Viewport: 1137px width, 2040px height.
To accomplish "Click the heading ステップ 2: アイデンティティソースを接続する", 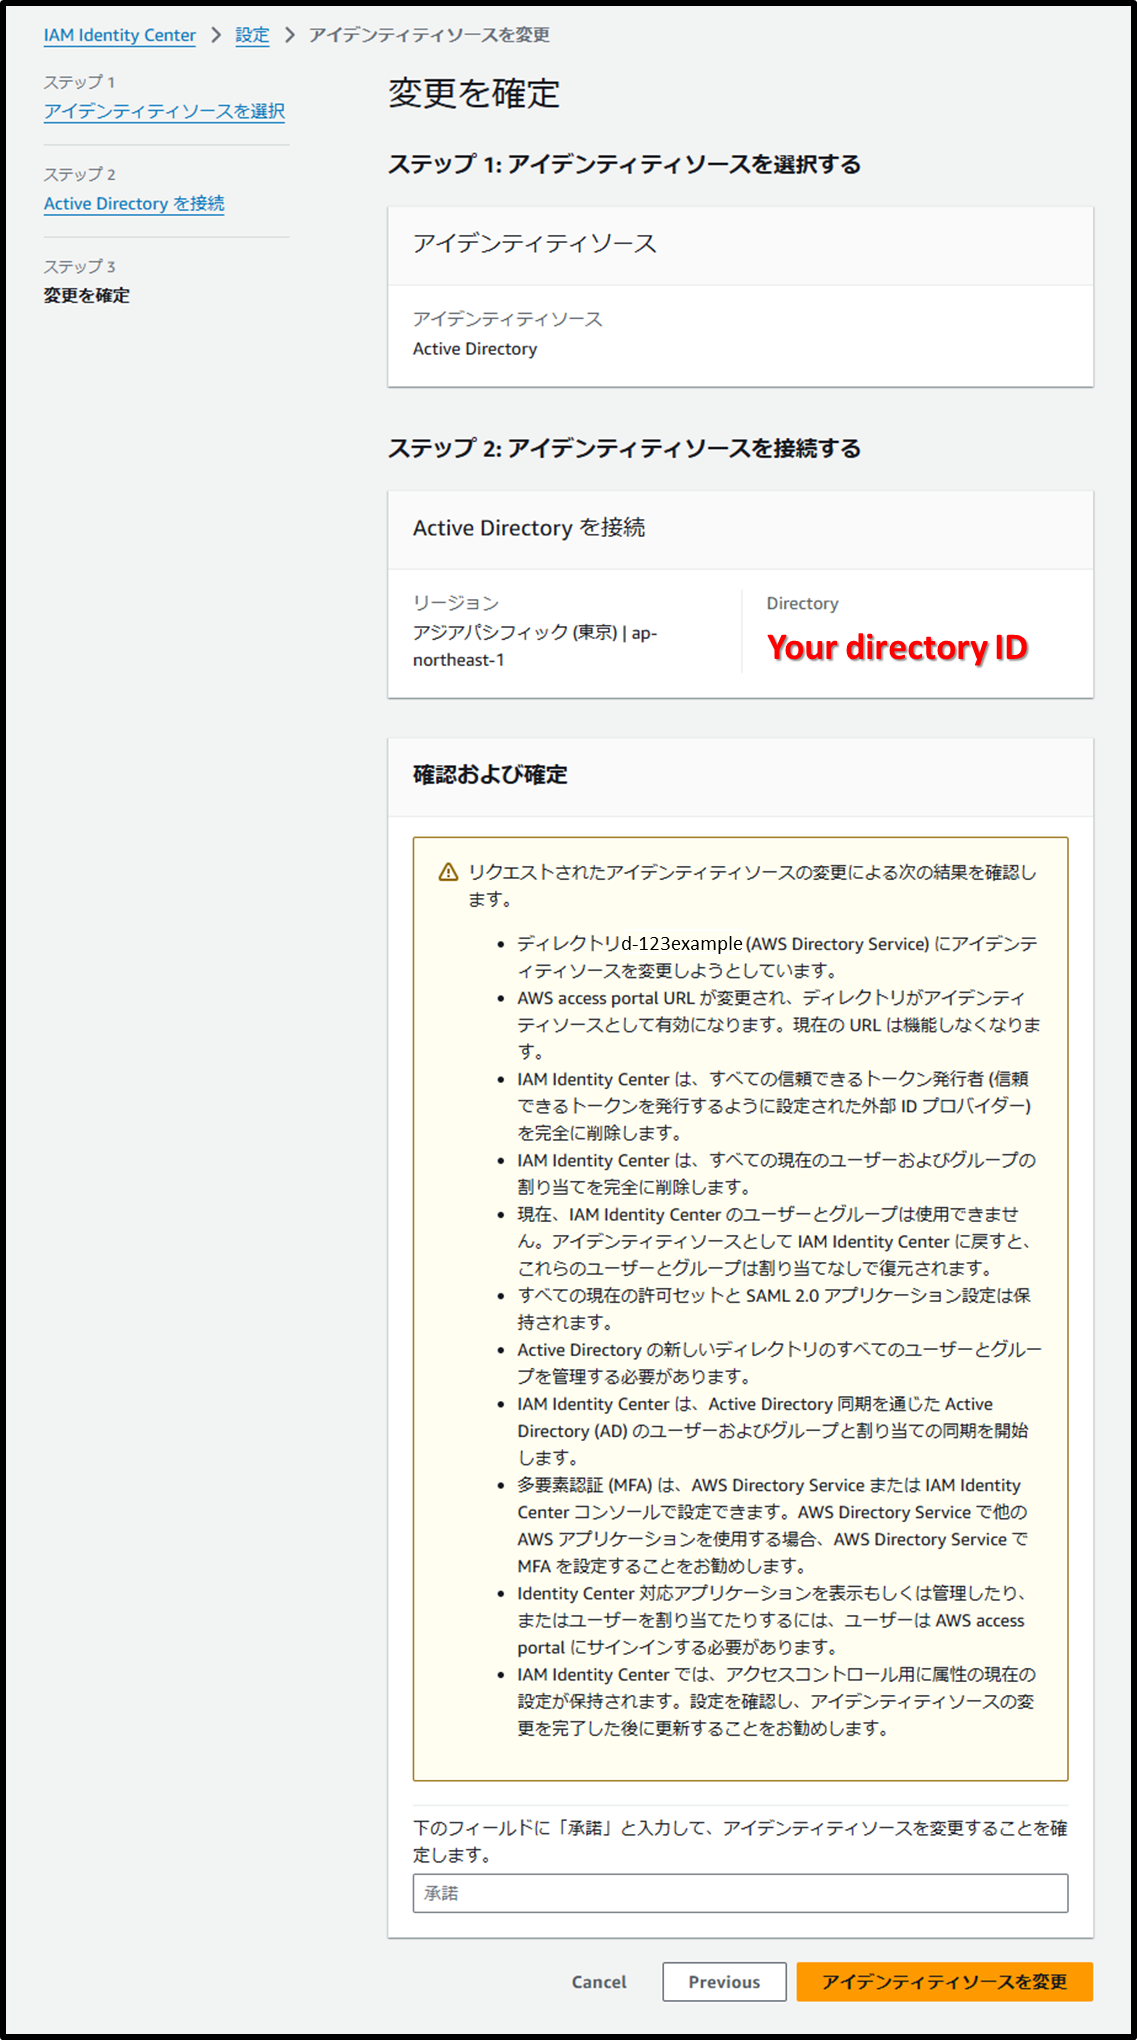I will tap(624, 448).
